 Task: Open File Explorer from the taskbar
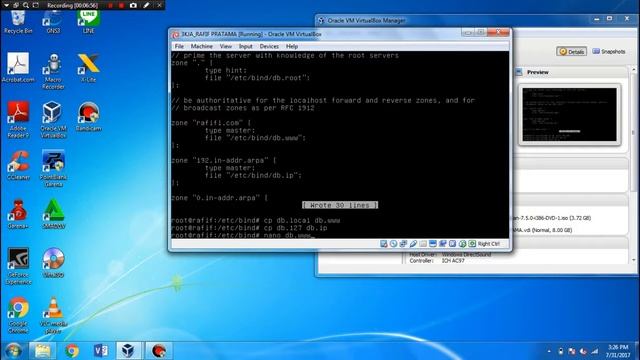click(42, 351)
